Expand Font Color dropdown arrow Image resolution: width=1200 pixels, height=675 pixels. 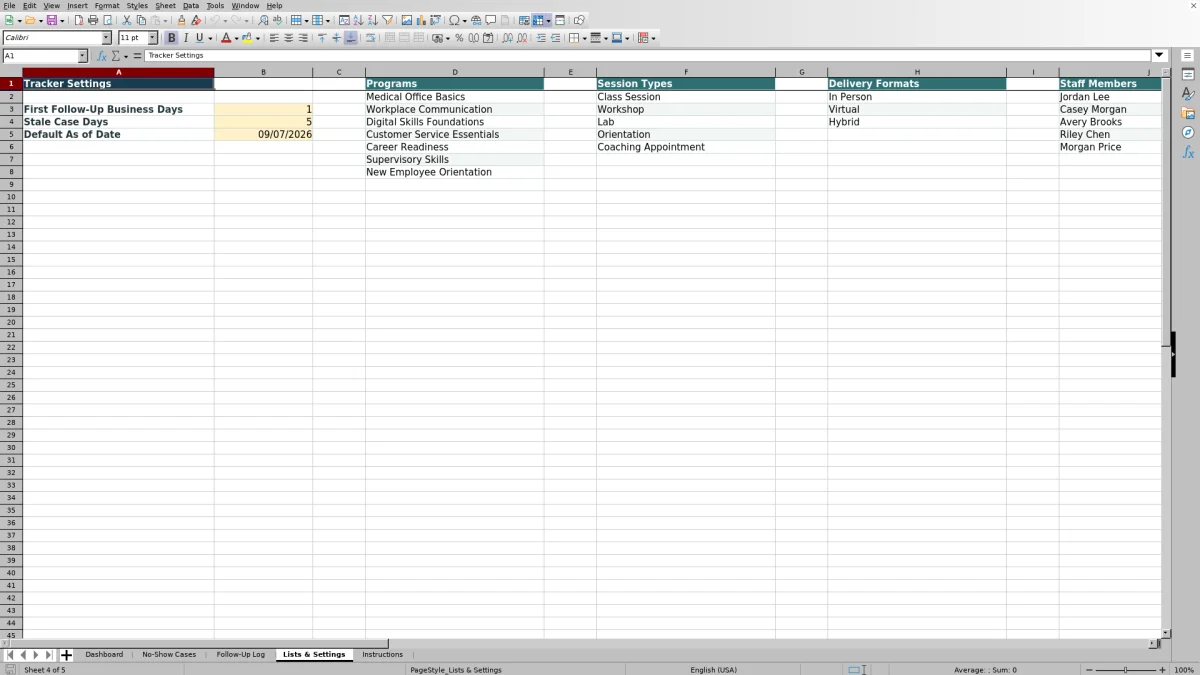(236, 38)
